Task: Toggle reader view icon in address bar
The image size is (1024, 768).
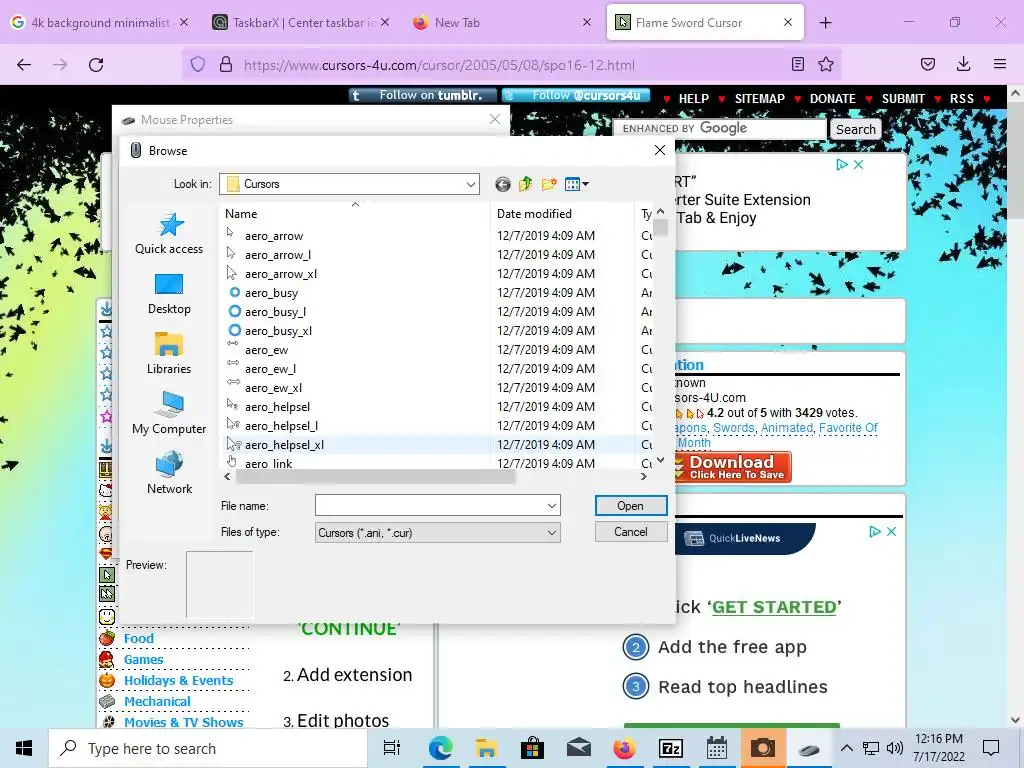Action: coord(797,64)
